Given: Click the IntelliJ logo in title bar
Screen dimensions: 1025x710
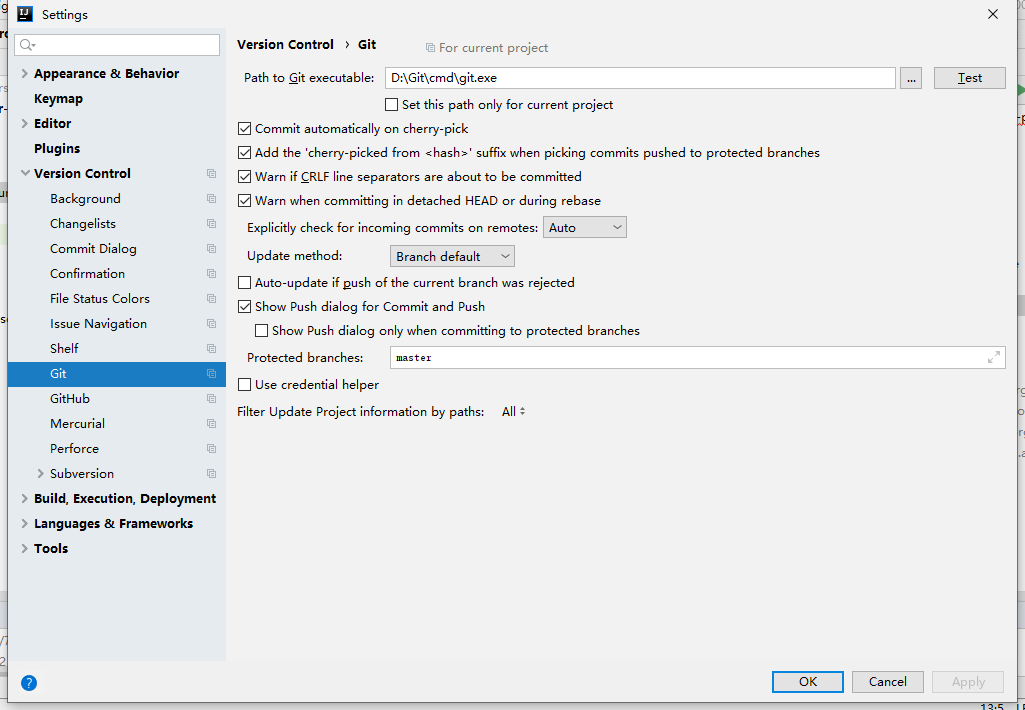Looking at the screenshot, I should click(x=25, y=14).
